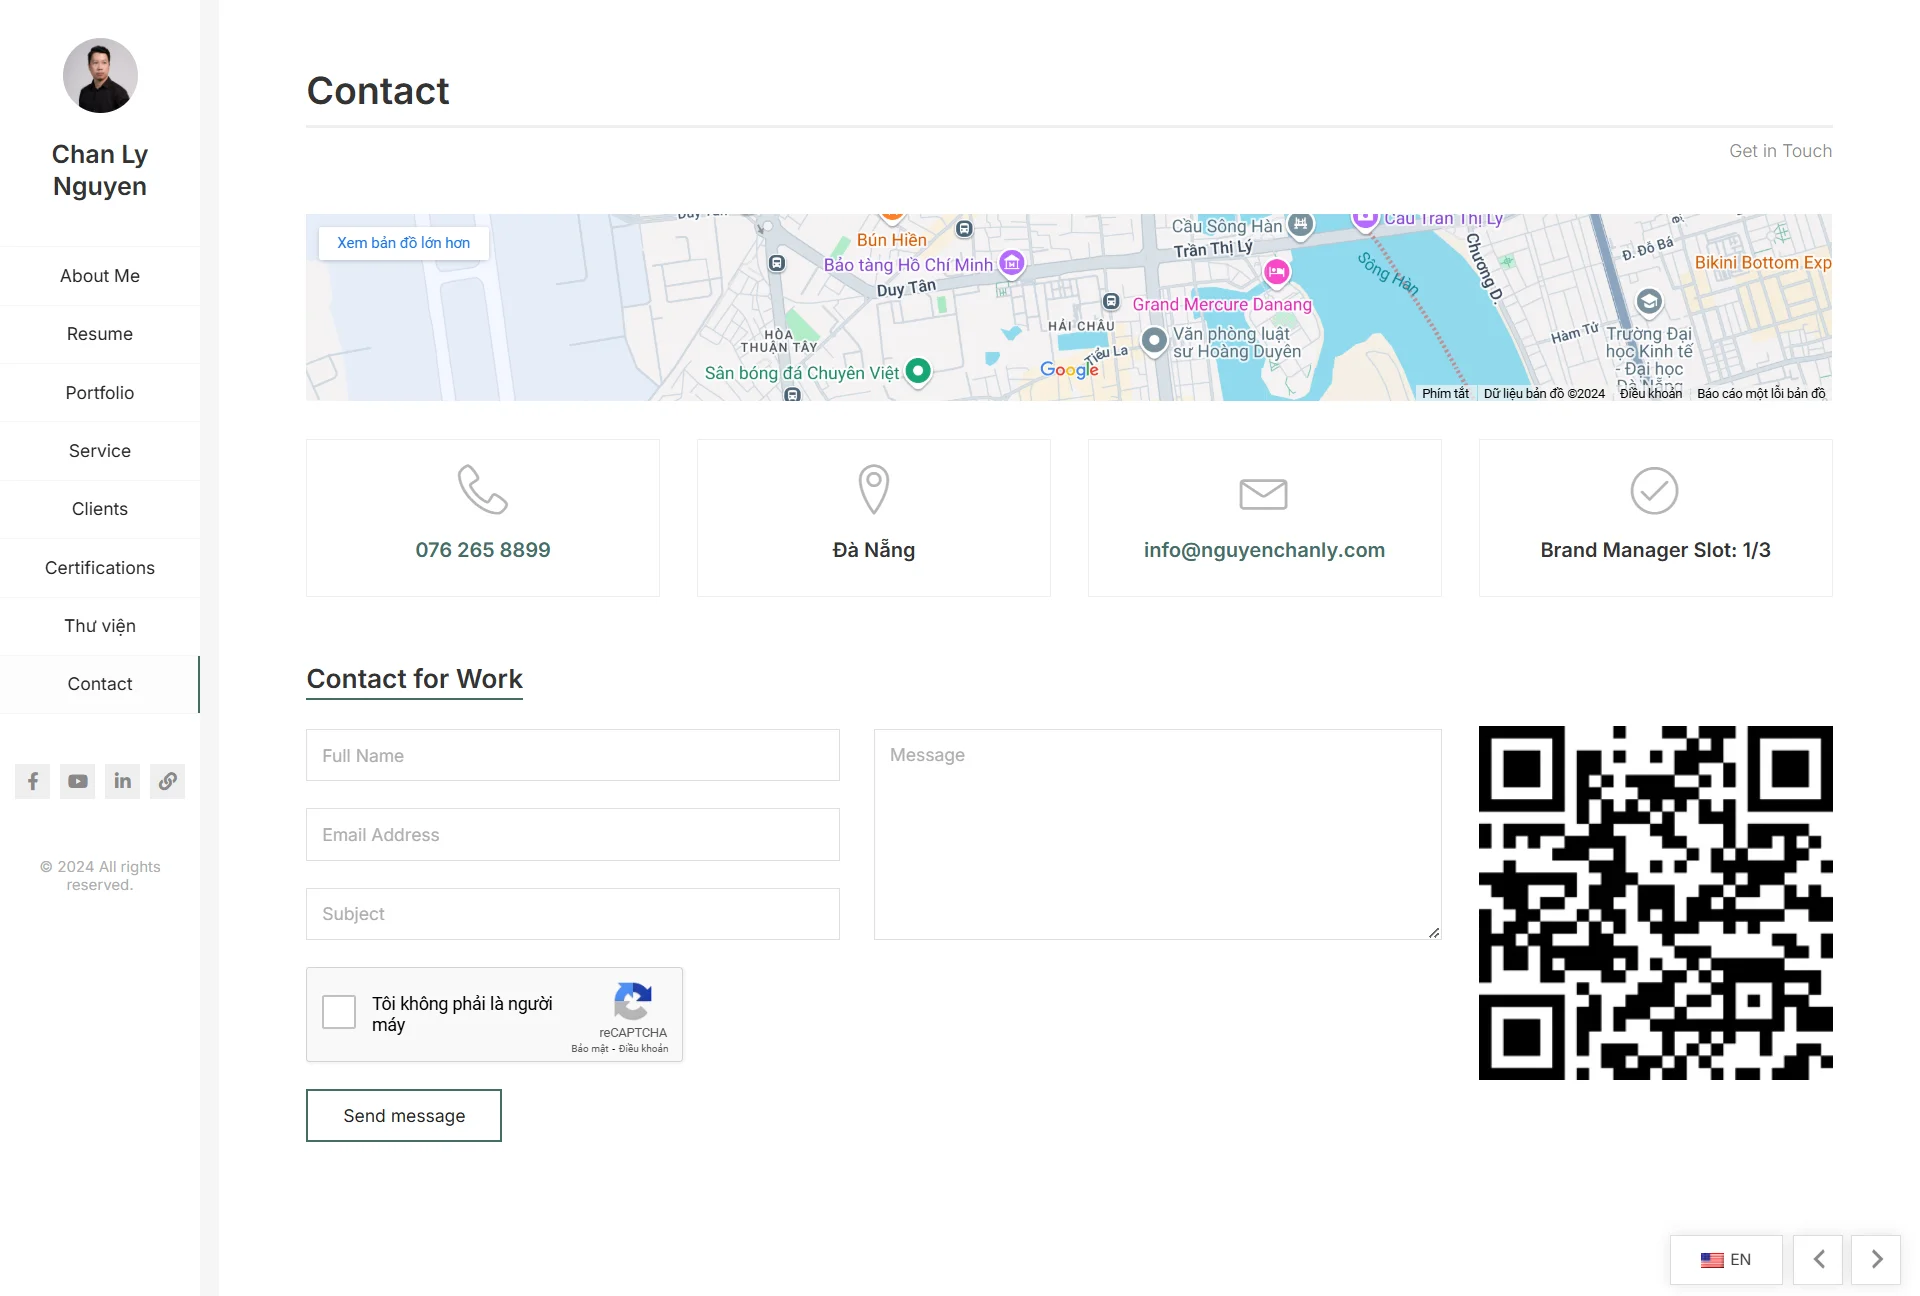1920x1296 pixels.
Task: Click 'Báo cáo một lỗi bản đồ' link
Action: pyautogui.click(x=1761, y=393)
